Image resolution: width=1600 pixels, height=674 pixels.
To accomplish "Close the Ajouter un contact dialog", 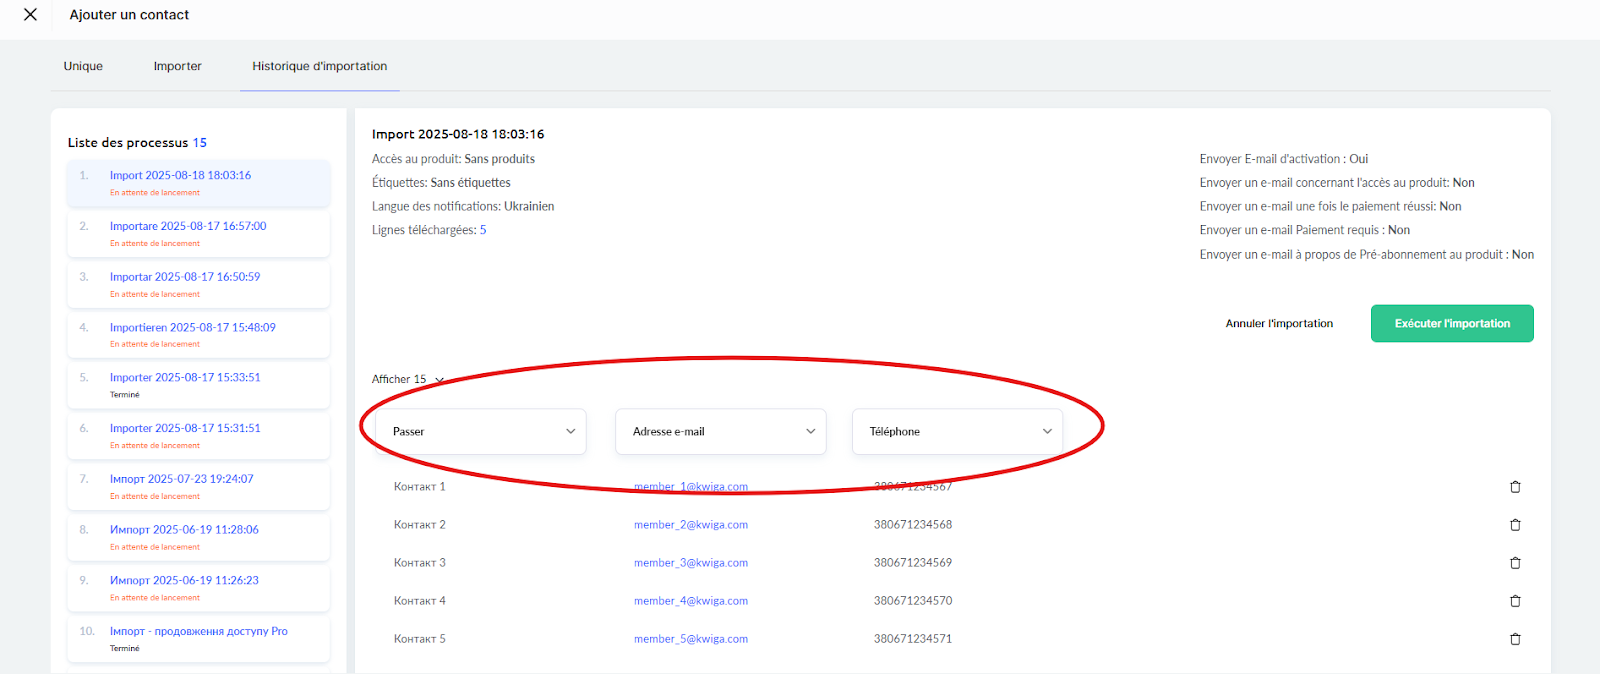I will [30, 15].
